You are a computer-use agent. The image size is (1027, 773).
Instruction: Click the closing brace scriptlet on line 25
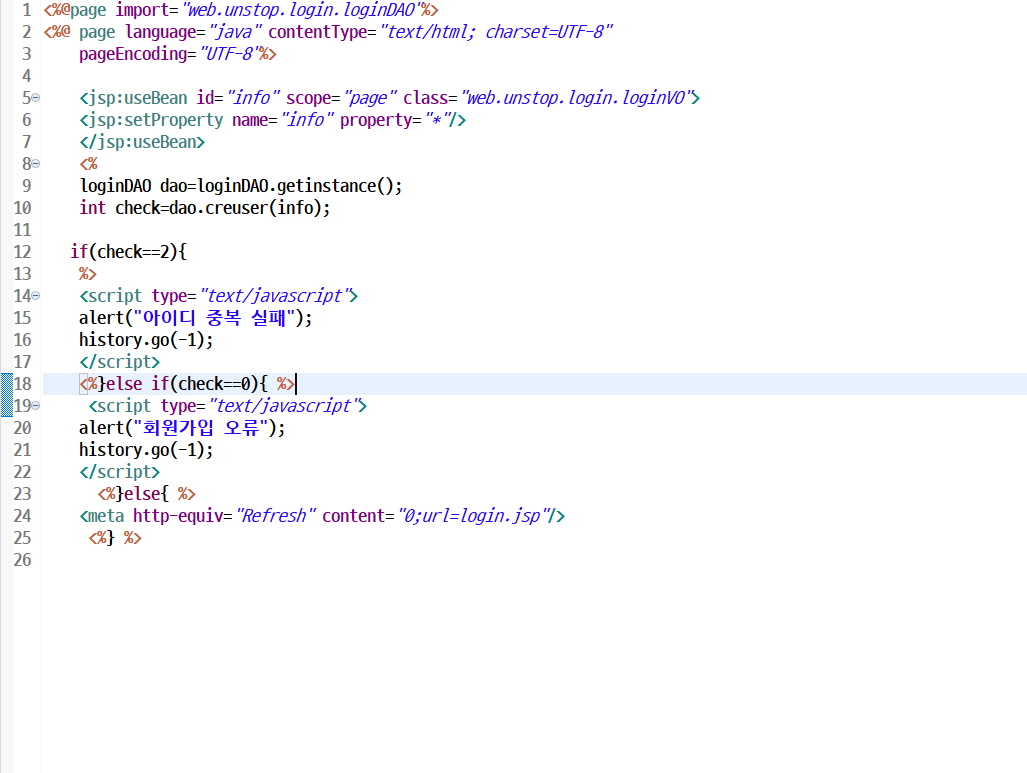[x=115, y=538]
